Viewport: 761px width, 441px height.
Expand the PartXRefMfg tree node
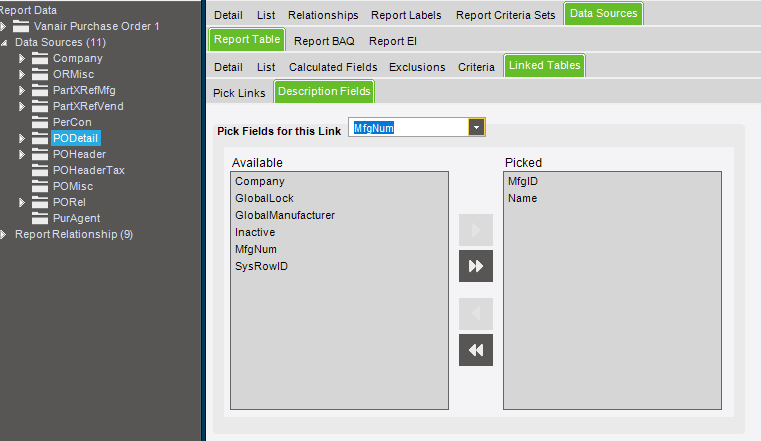tap(21, 91)
